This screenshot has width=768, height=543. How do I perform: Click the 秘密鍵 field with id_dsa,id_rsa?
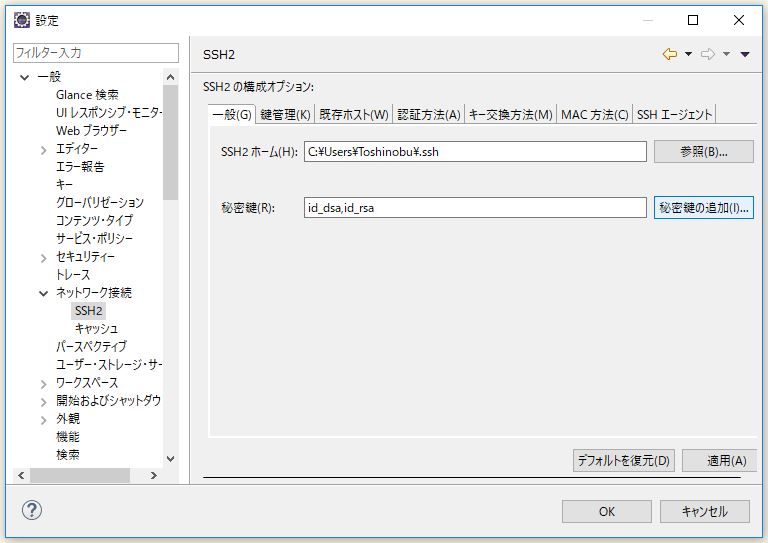(475, 208)
